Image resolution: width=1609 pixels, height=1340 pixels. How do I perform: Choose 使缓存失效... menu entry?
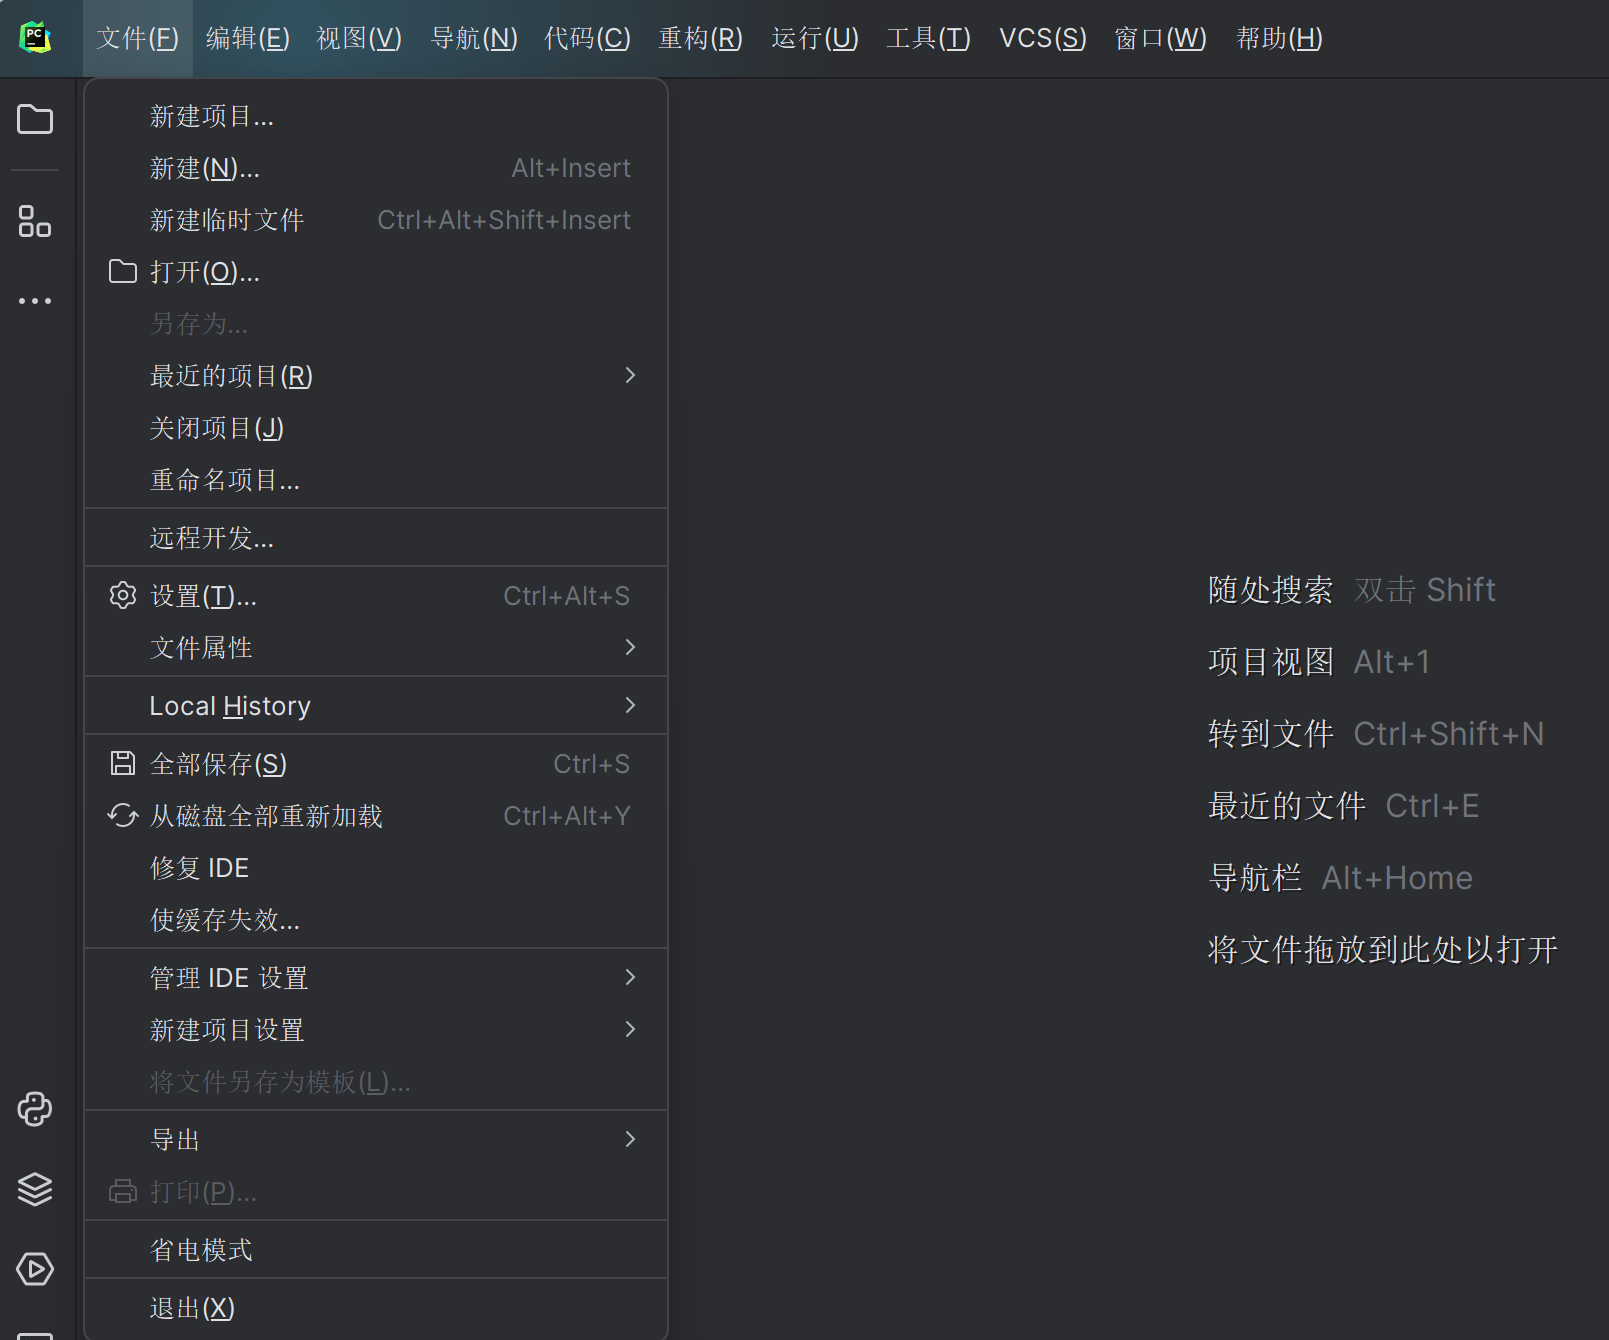pyautogui.click(x=376, y=920)
